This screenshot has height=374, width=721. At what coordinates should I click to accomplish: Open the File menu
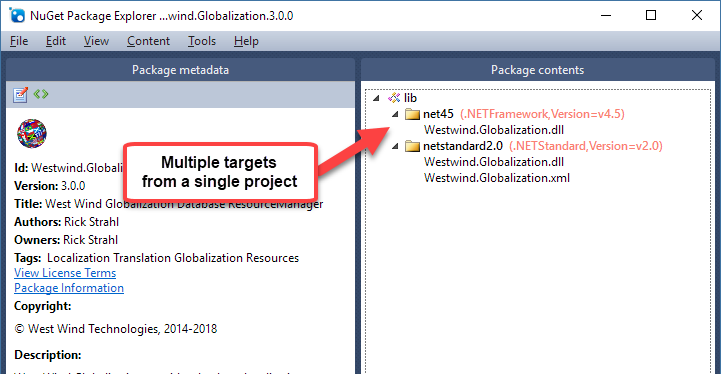click(x=19, y=41)
